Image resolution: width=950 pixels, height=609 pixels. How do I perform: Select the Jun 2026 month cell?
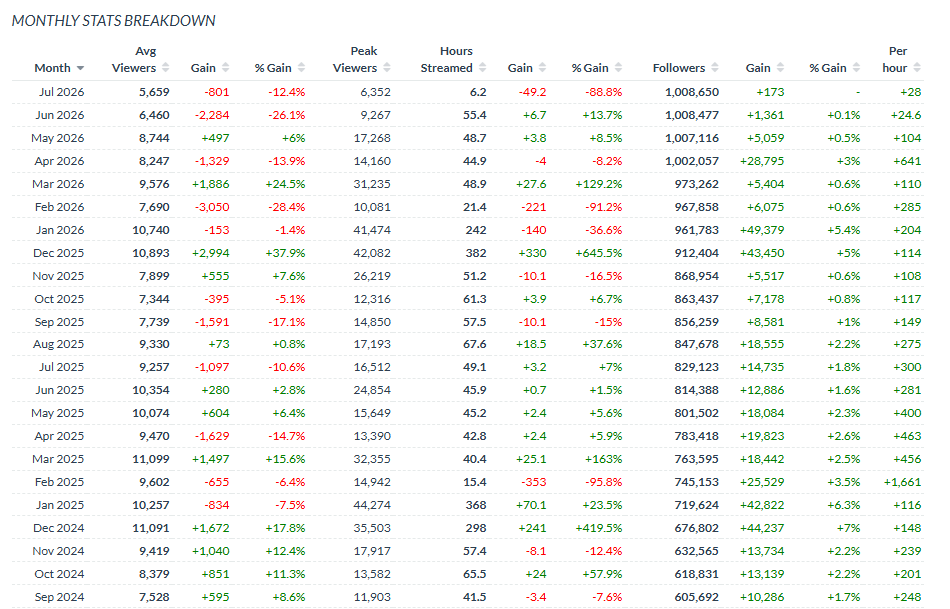point(60,115)
